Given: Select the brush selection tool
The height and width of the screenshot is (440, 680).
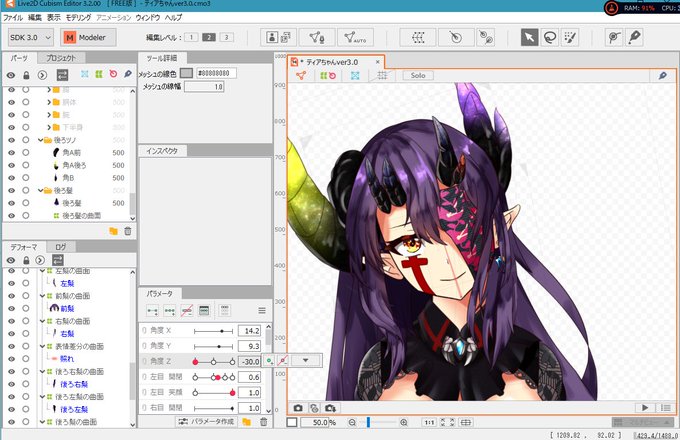Looking at the screenshot, I should point(570,38).
